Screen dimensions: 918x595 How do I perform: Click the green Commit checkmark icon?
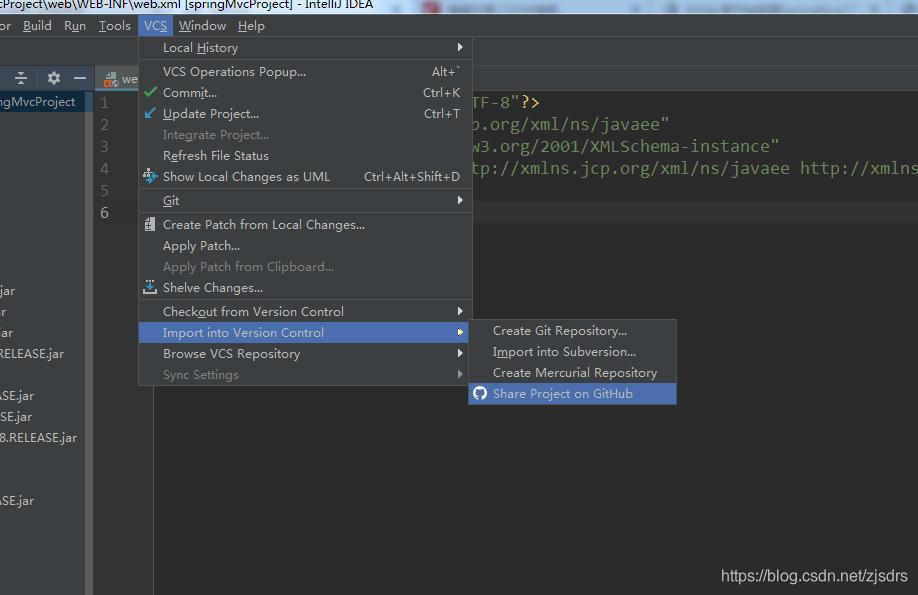point(150,92)
